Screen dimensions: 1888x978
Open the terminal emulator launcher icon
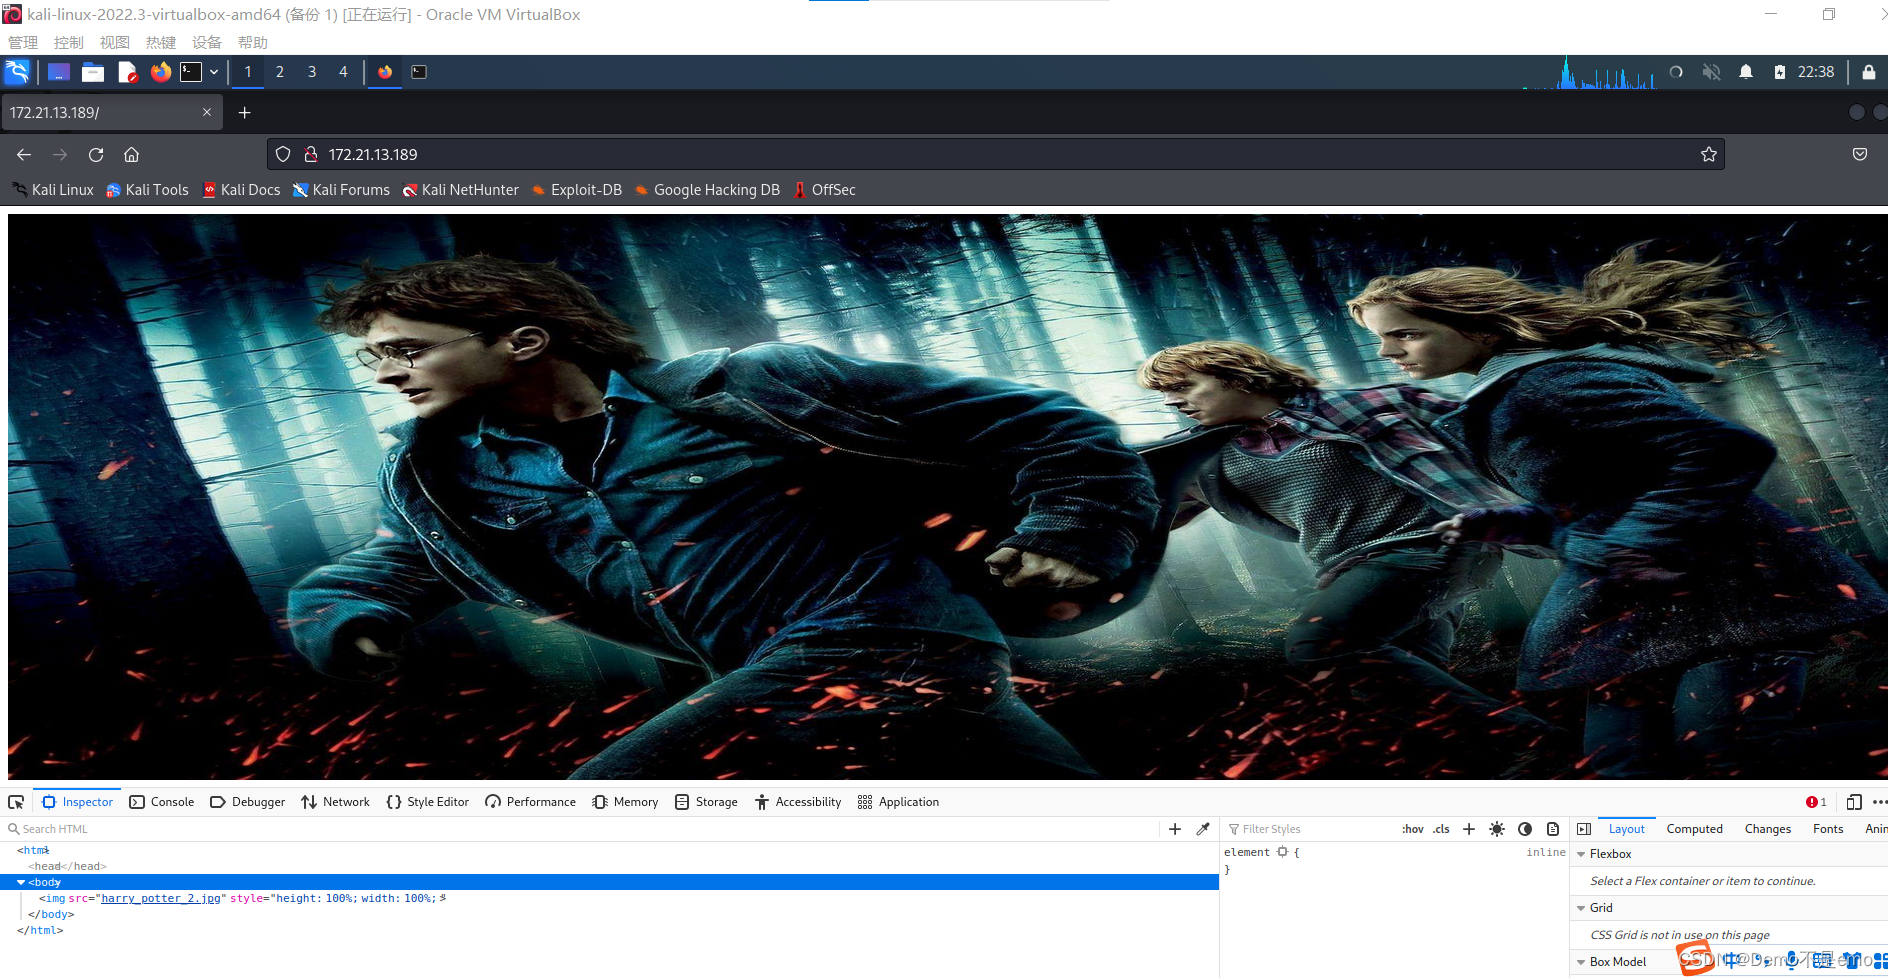coord(191,72)
